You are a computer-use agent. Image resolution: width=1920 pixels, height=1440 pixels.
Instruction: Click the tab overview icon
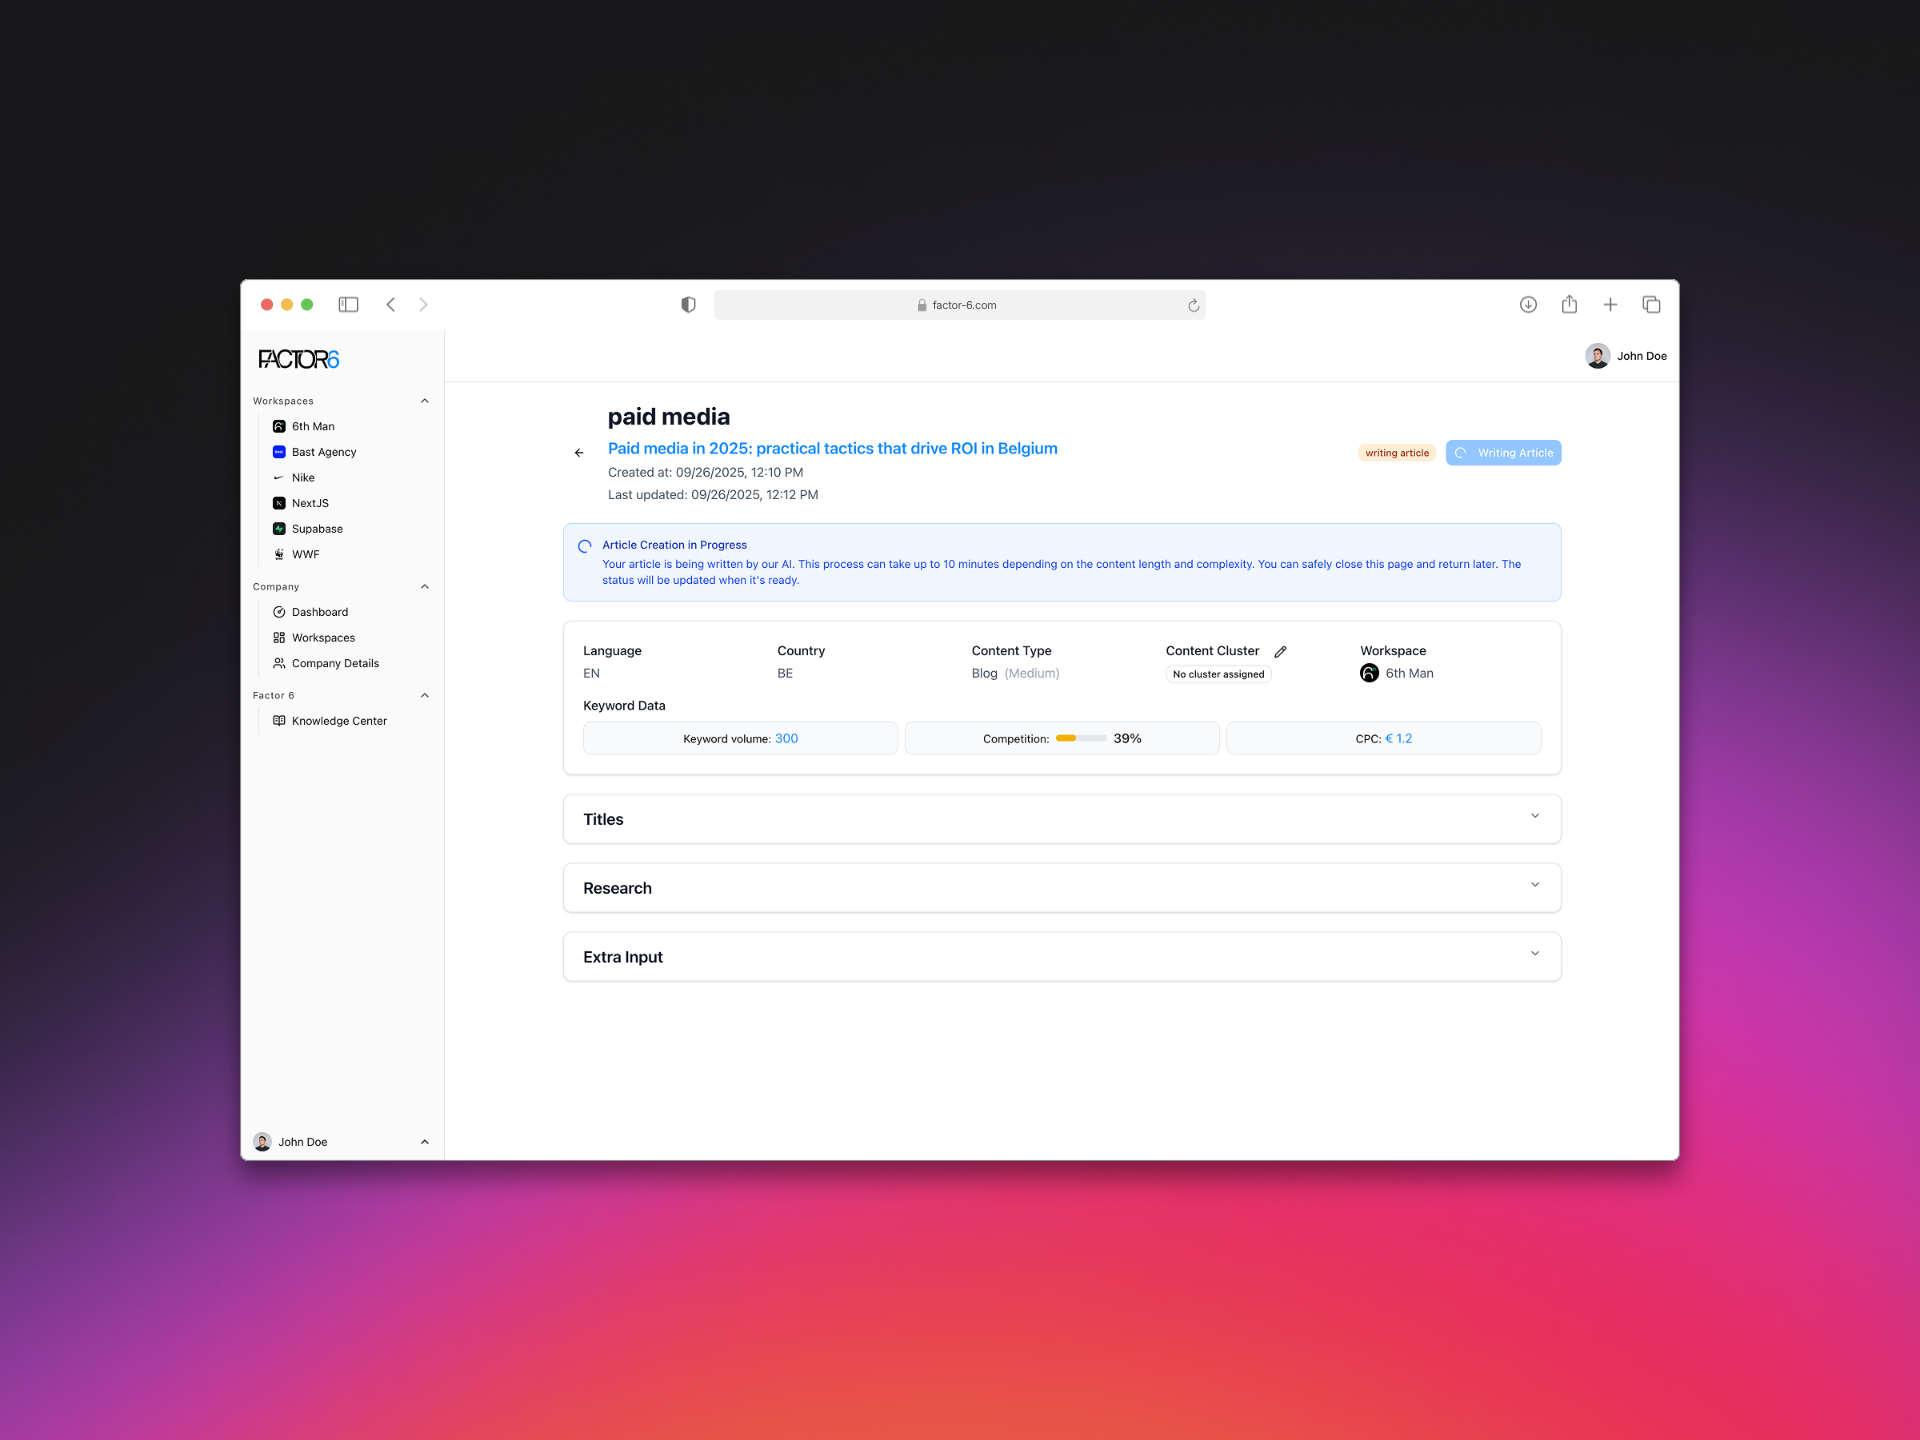coord(1651,305)
